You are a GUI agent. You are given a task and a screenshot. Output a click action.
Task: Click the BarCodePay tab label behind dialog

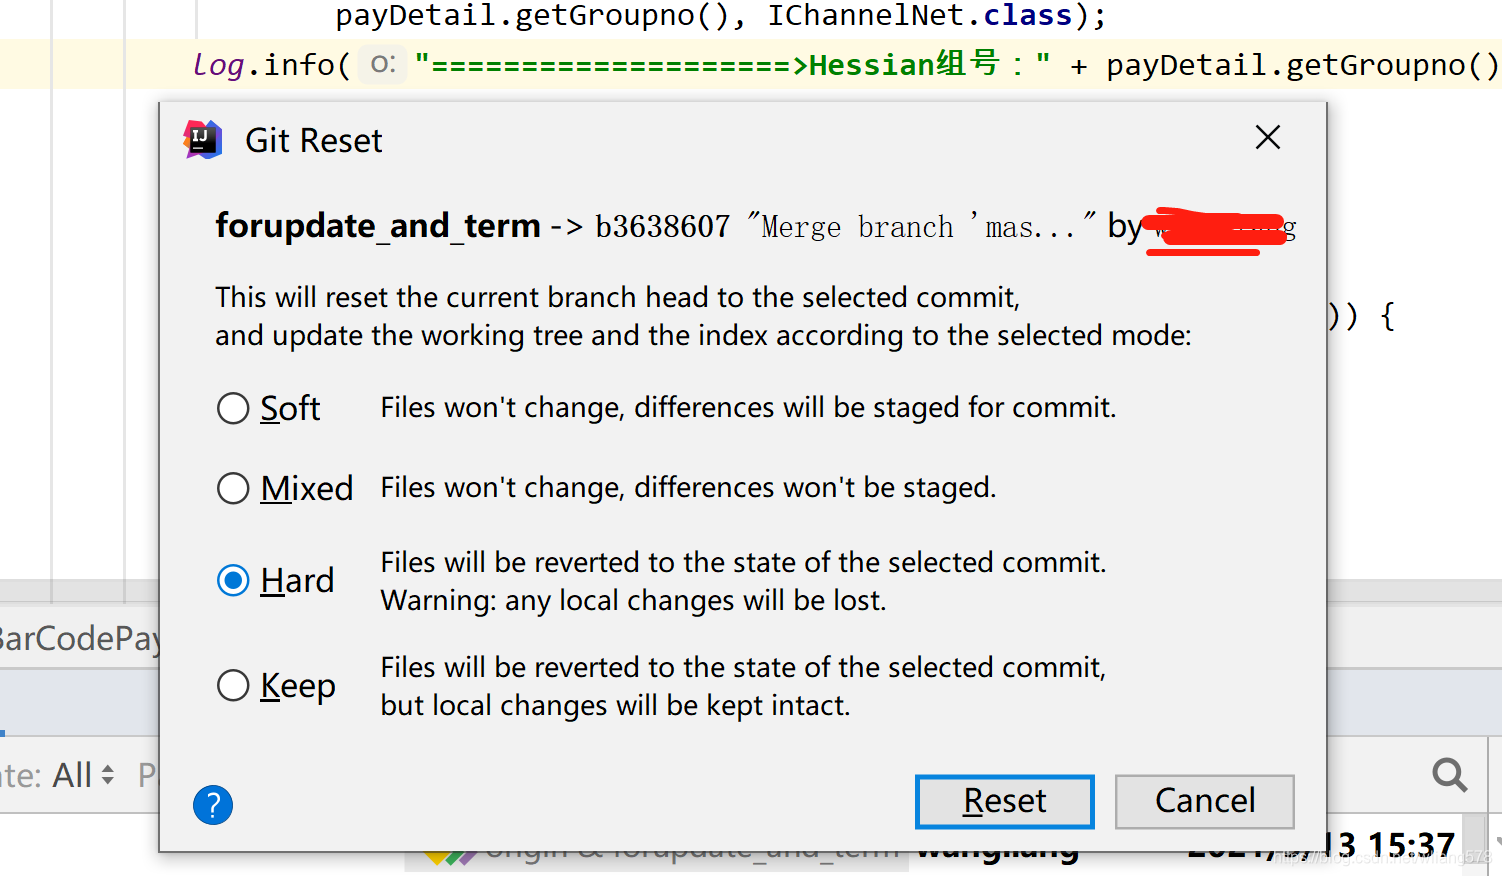tap(78, 638)
